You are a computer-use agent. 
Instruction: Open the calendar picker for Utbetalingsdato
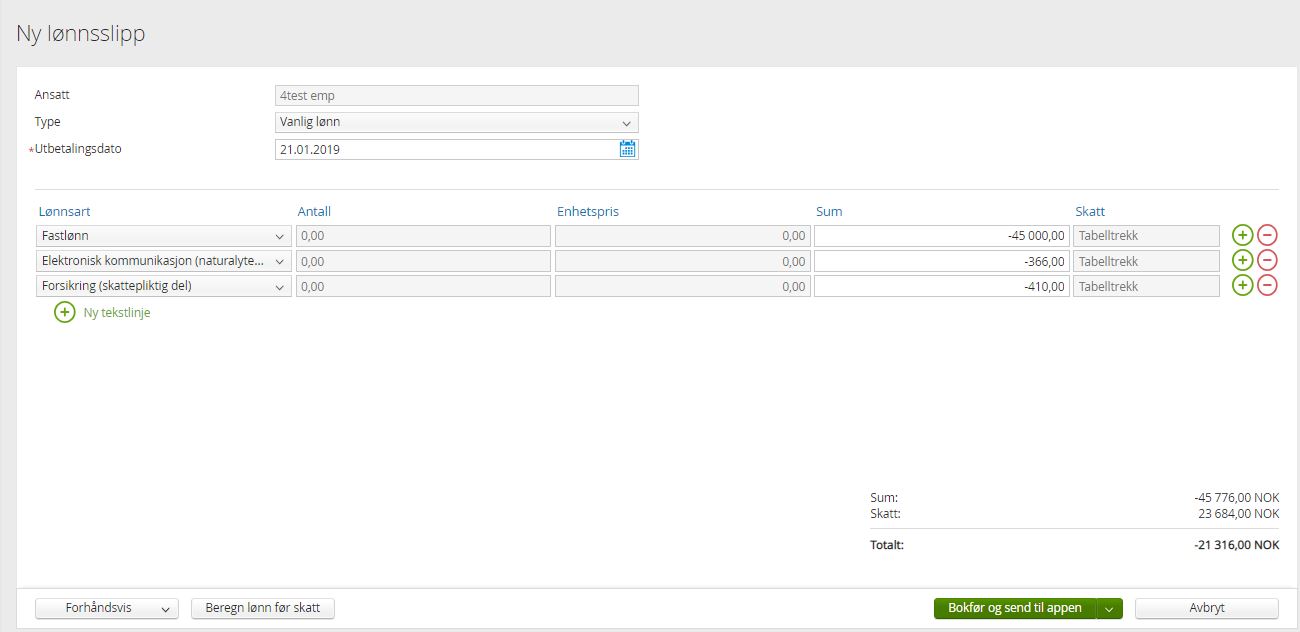pyautogui.click(x=627, y=149)
